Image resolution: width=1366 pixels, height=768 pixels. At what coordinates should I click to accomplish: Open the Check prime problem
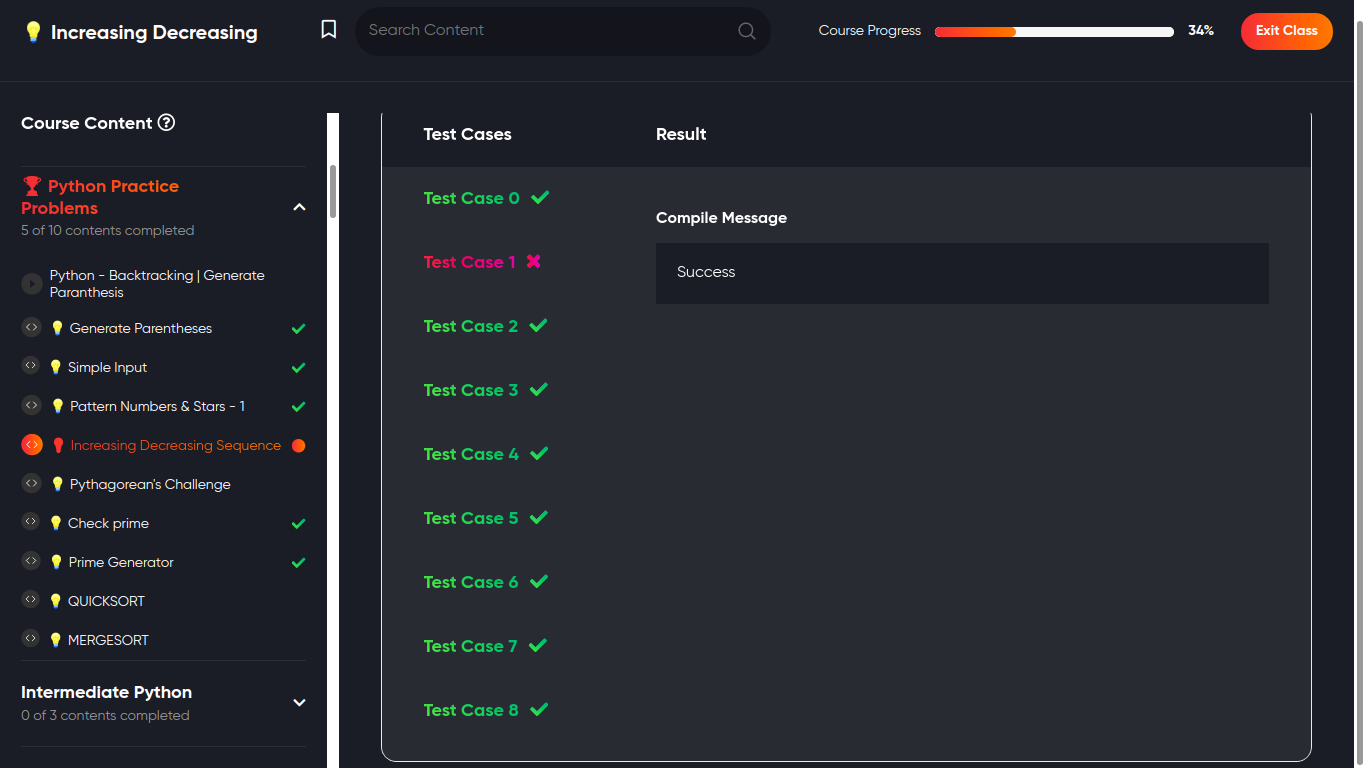click(108, 523)
